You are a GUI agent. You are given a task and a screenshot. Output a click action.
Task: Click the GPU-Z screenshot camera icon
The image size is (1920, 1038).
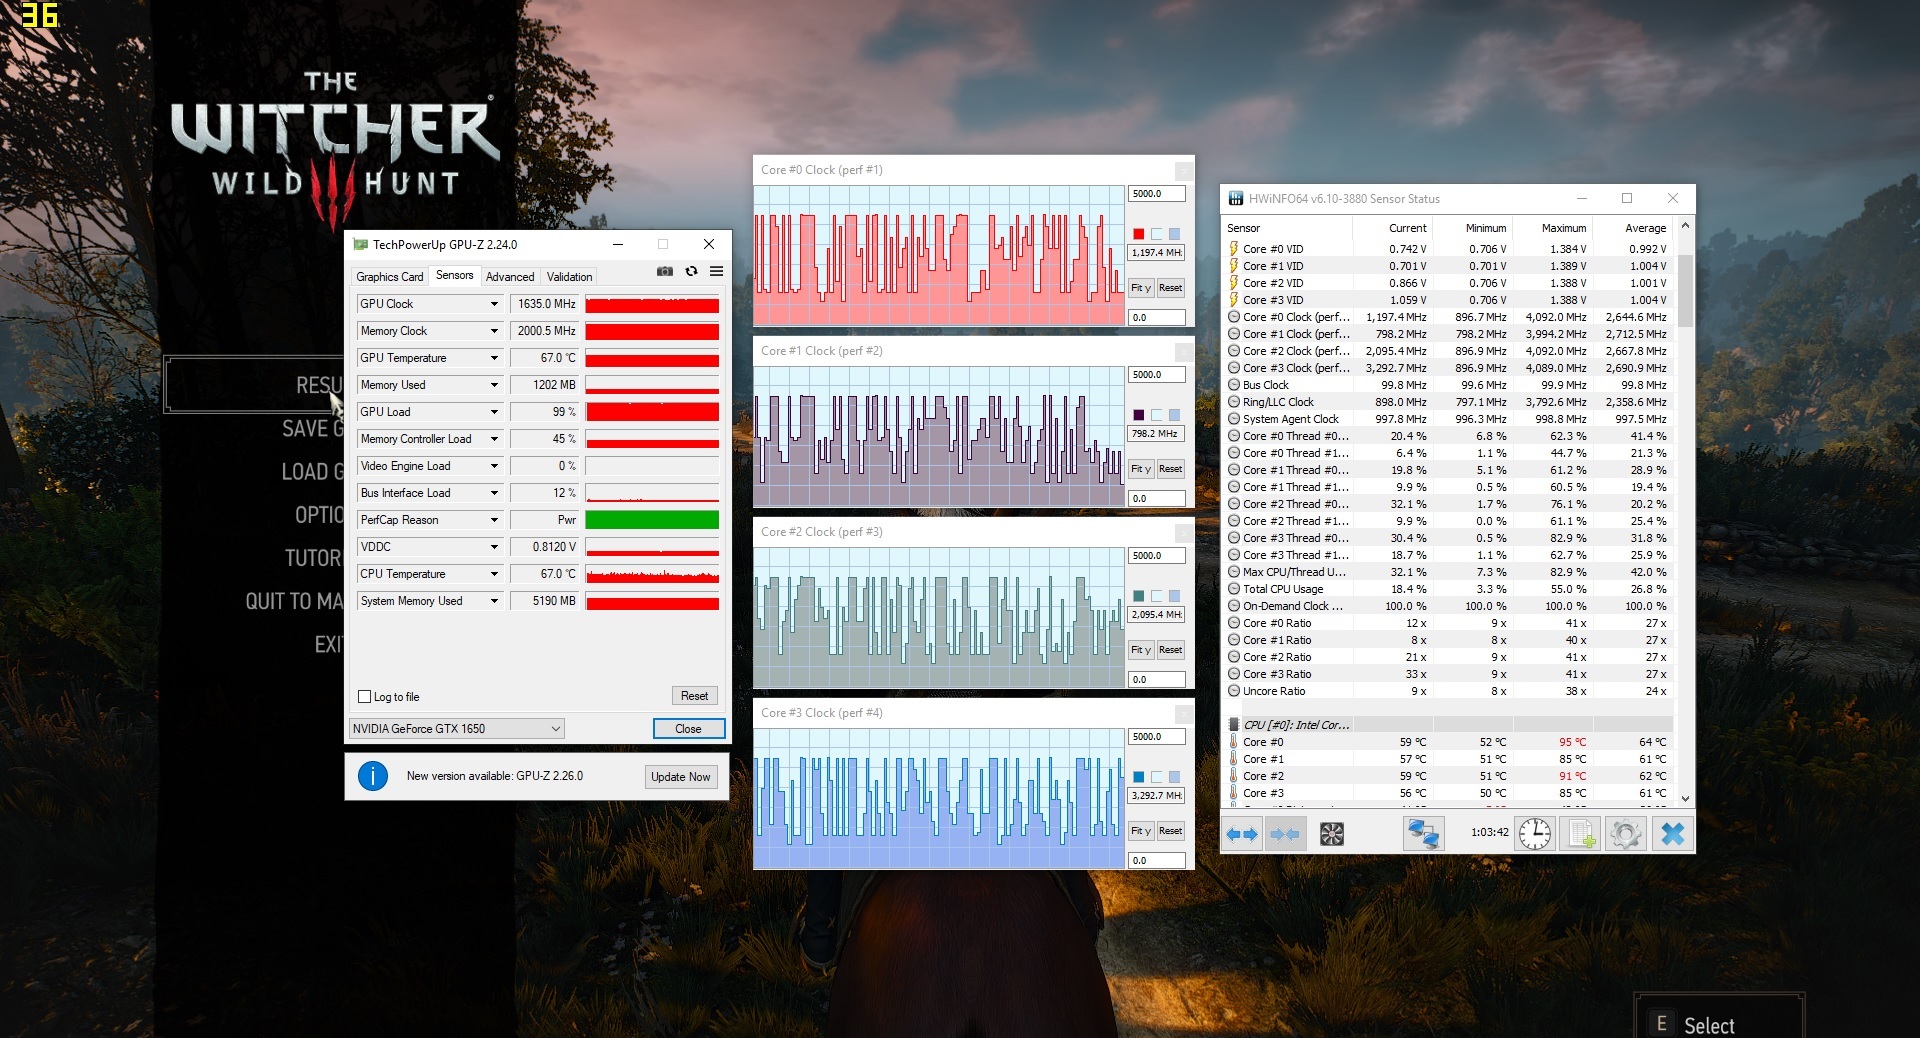pyautogui.click(x=665, y=271)
